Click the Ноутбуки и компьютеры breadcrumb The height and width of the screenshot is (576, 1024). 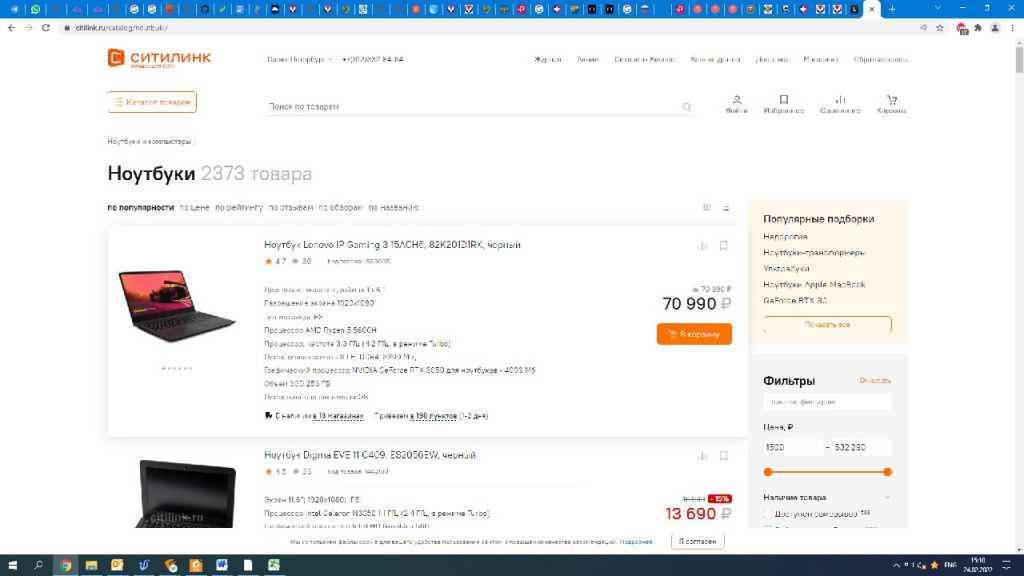point(150,142)
